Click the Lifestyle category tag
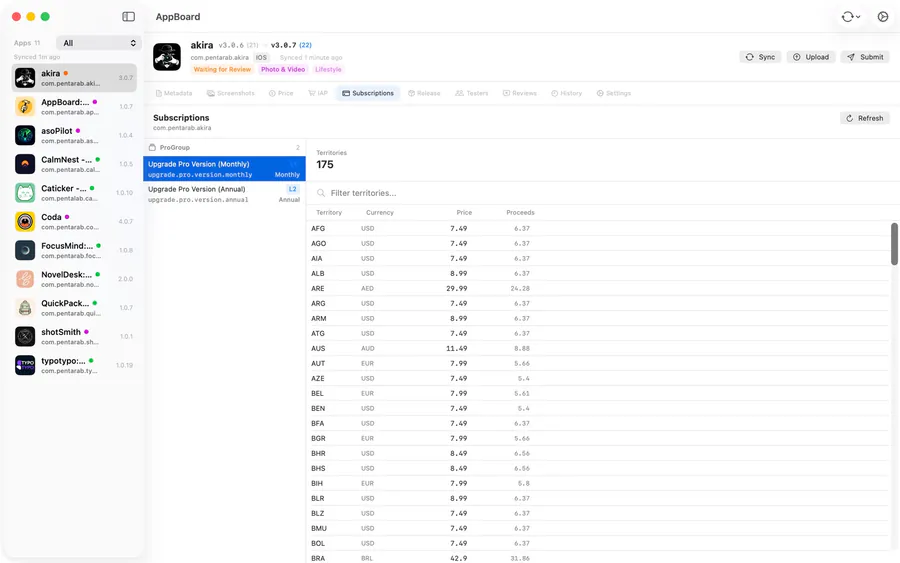The width and height of the screenshot is (900, 563). [x=328, y=69]
